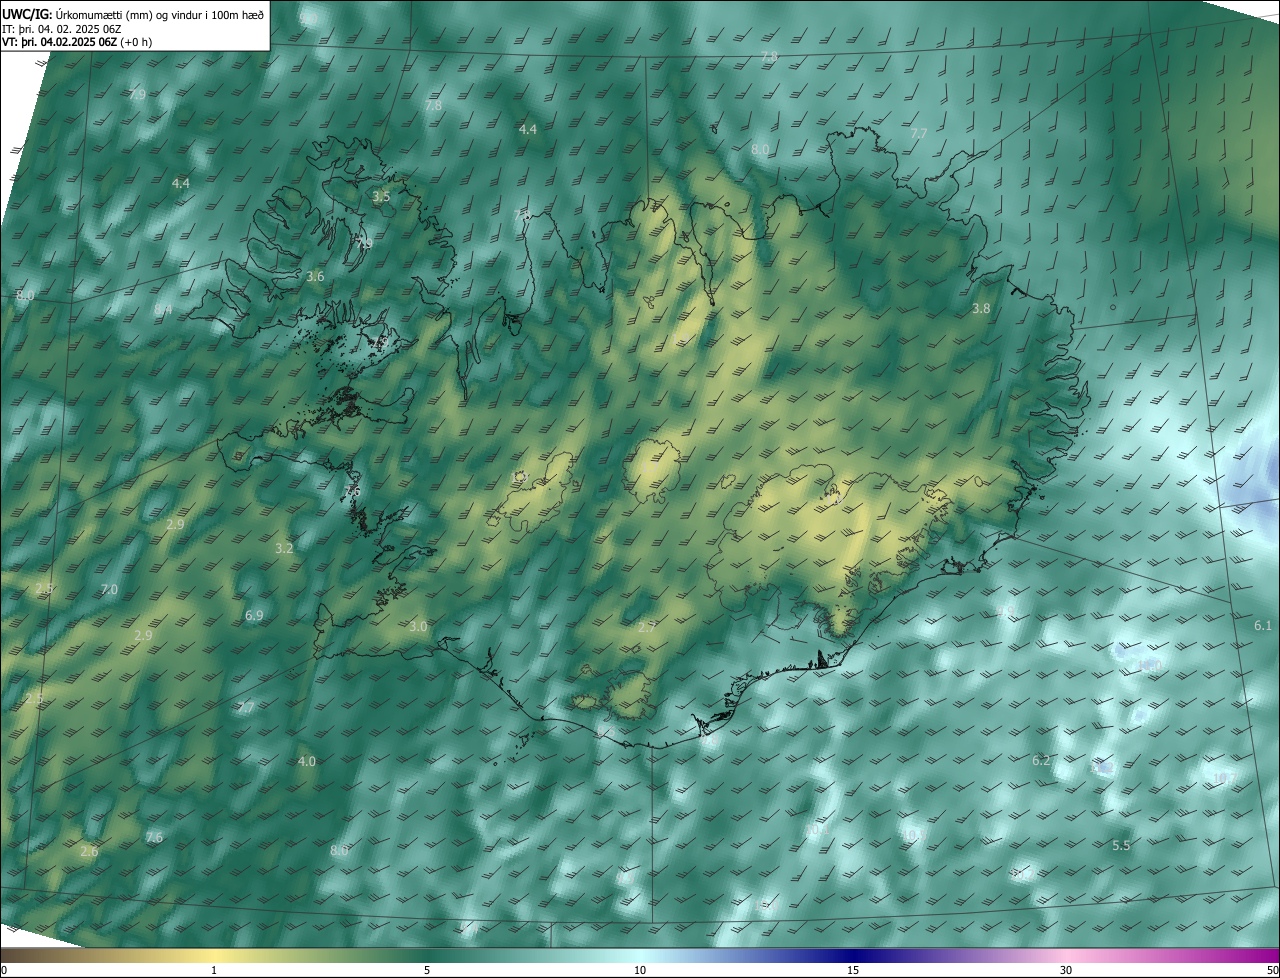Viewport: 1280px width, 978px height.
Task: Click the 'UWC/IG: Úrkomumætti (mm)' title line
Action: (133, 14)
